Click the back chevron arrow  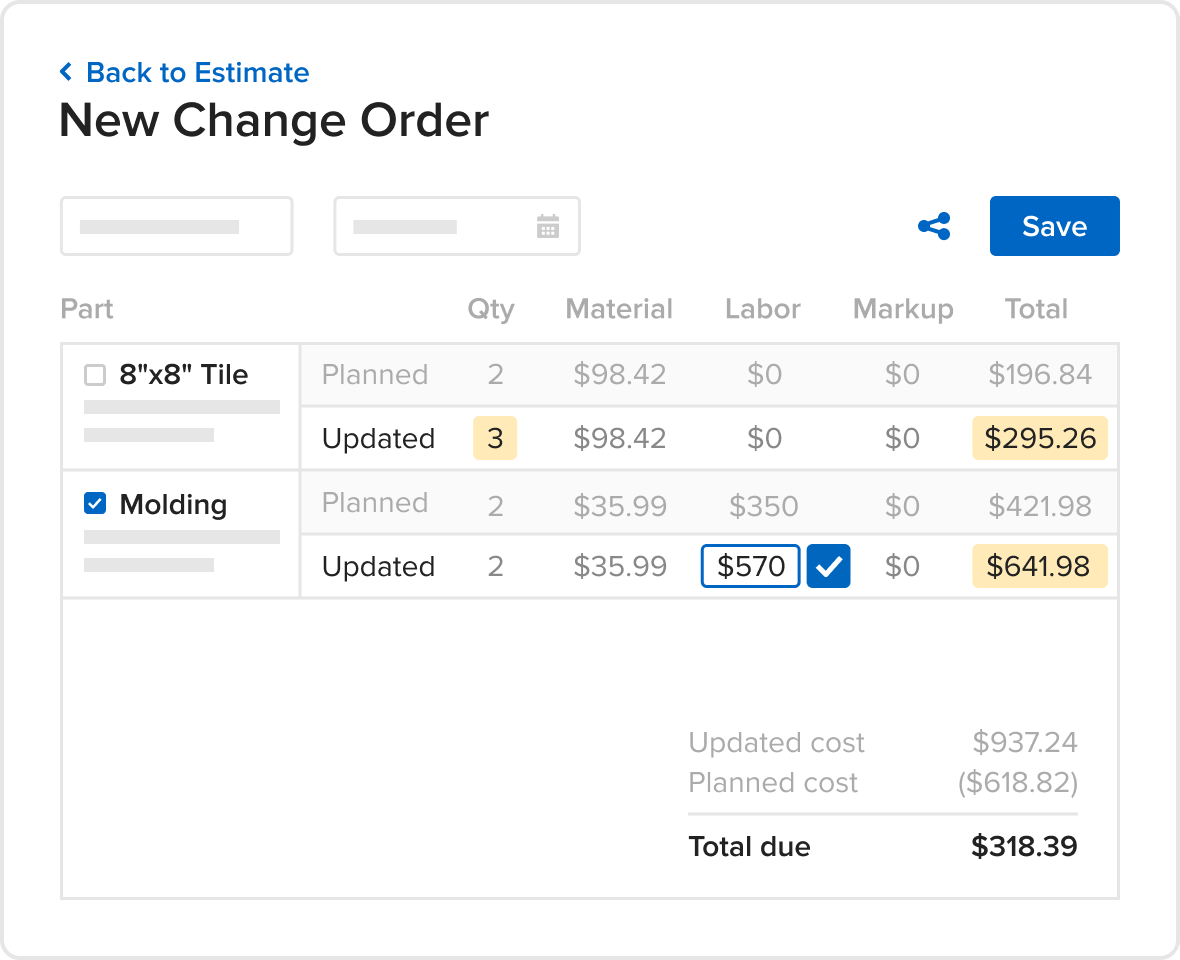[66, 72]
